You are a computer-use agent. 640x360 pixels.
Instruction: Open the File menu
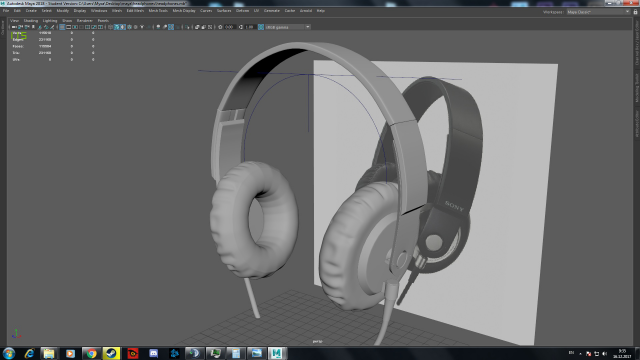[x=6, y=11]
